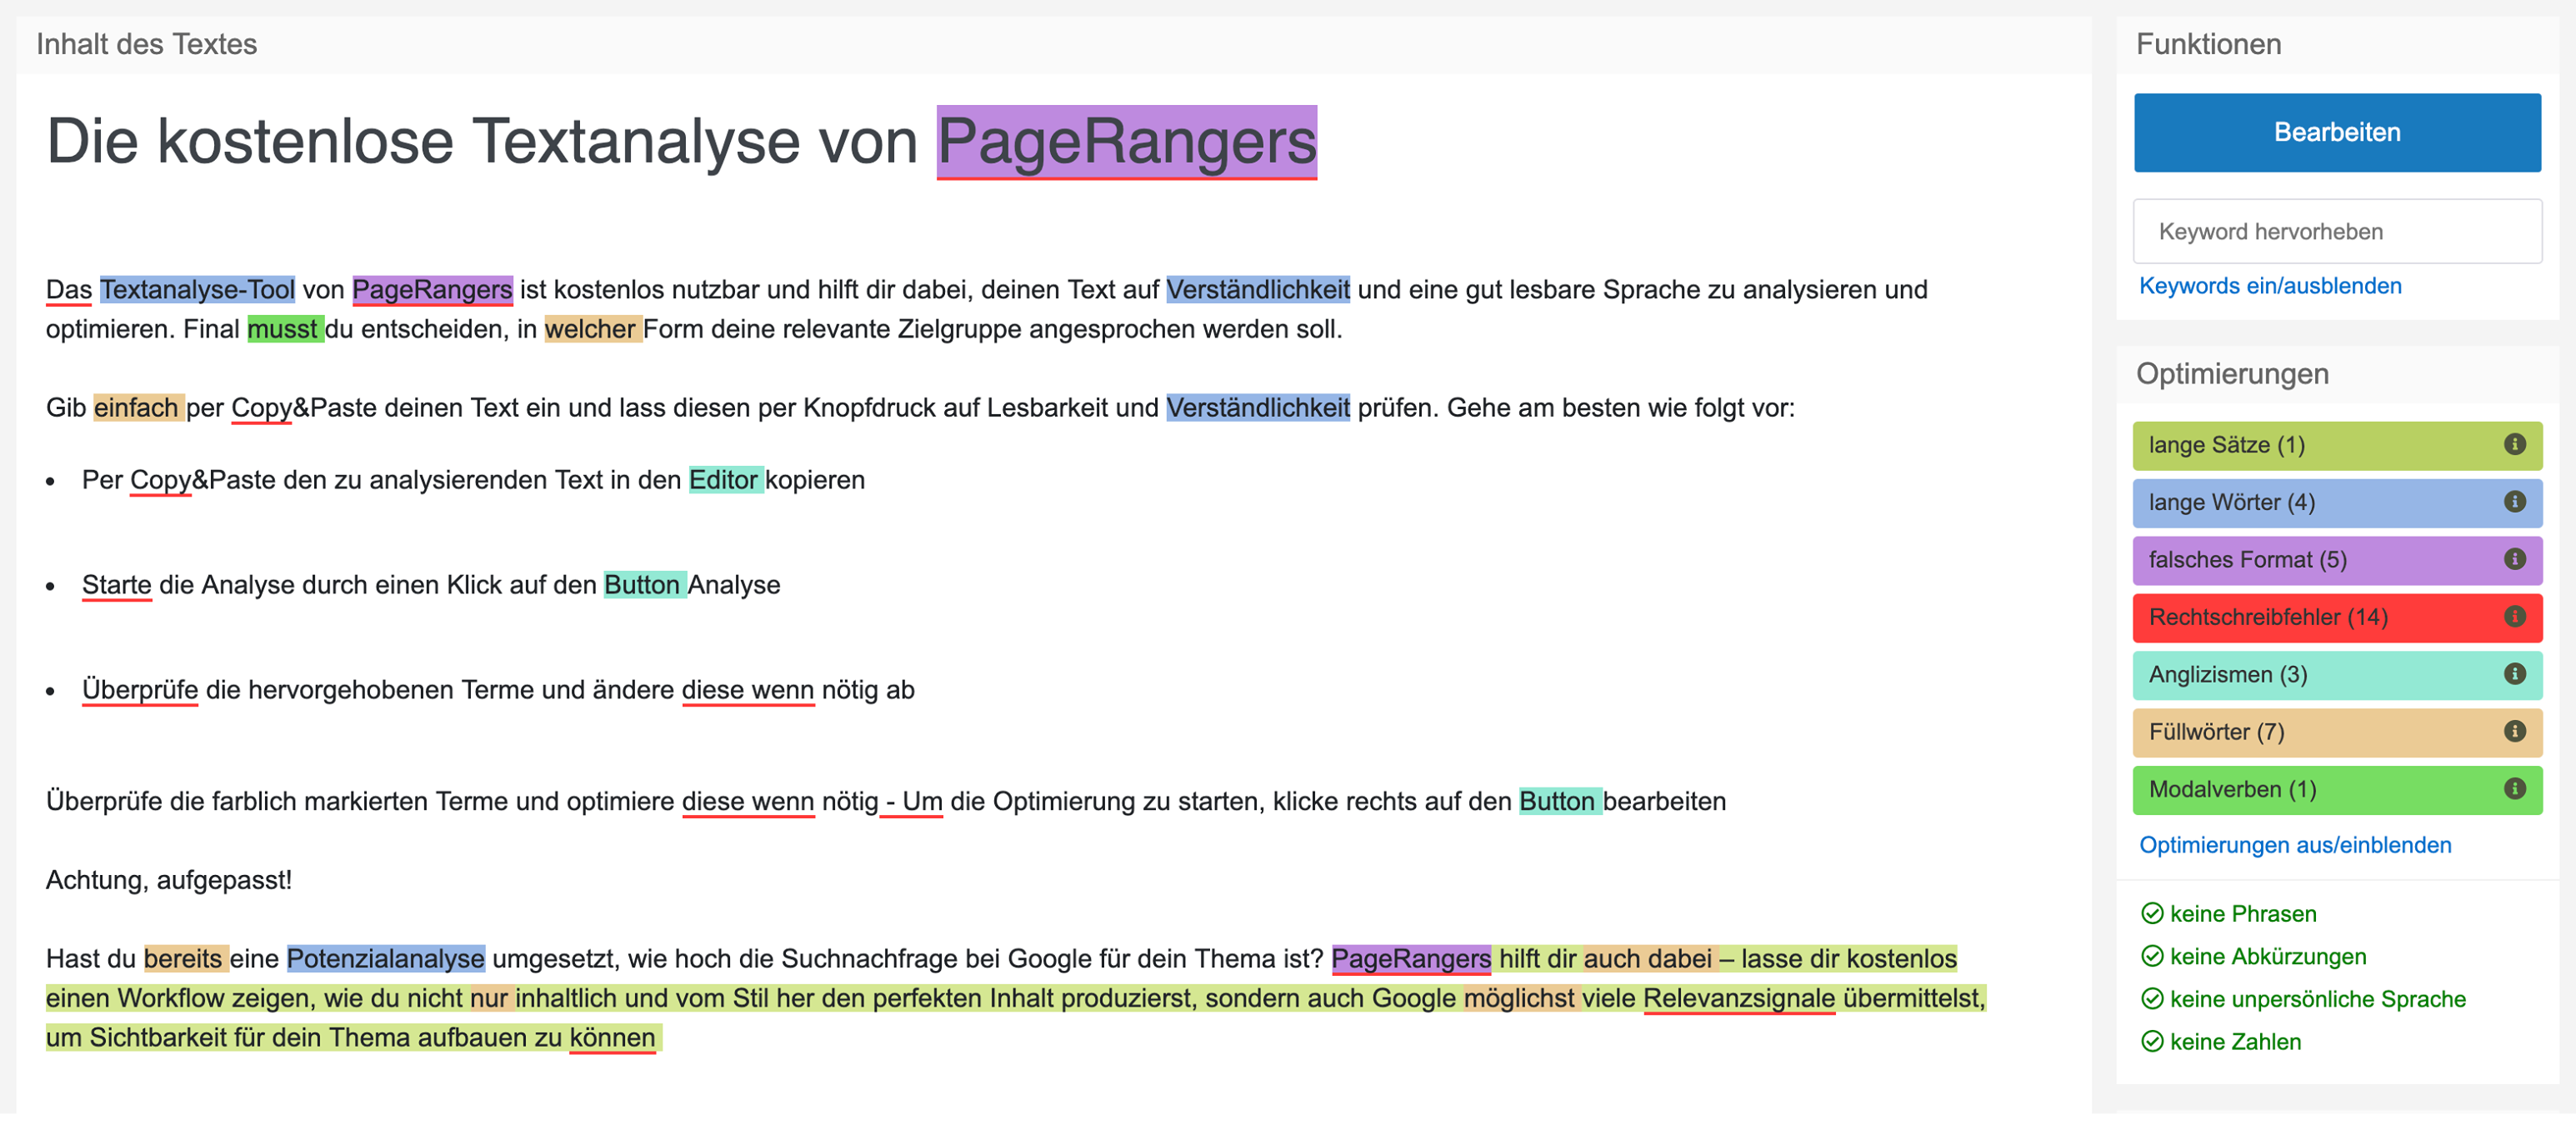Viewport: 2576px width, 1130px height.
Task: Select the Rechtschreibfehler (14) bar
Action: pos(2336,617)
